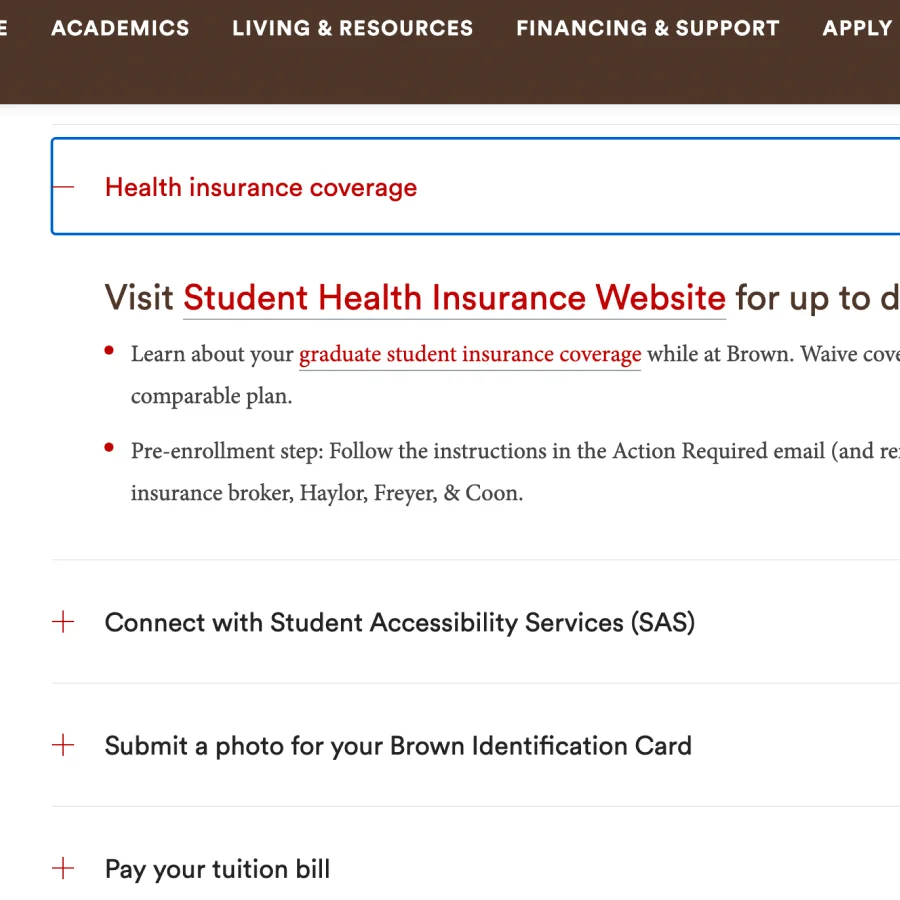Open the Apply menu item

(x=858, y=28)
